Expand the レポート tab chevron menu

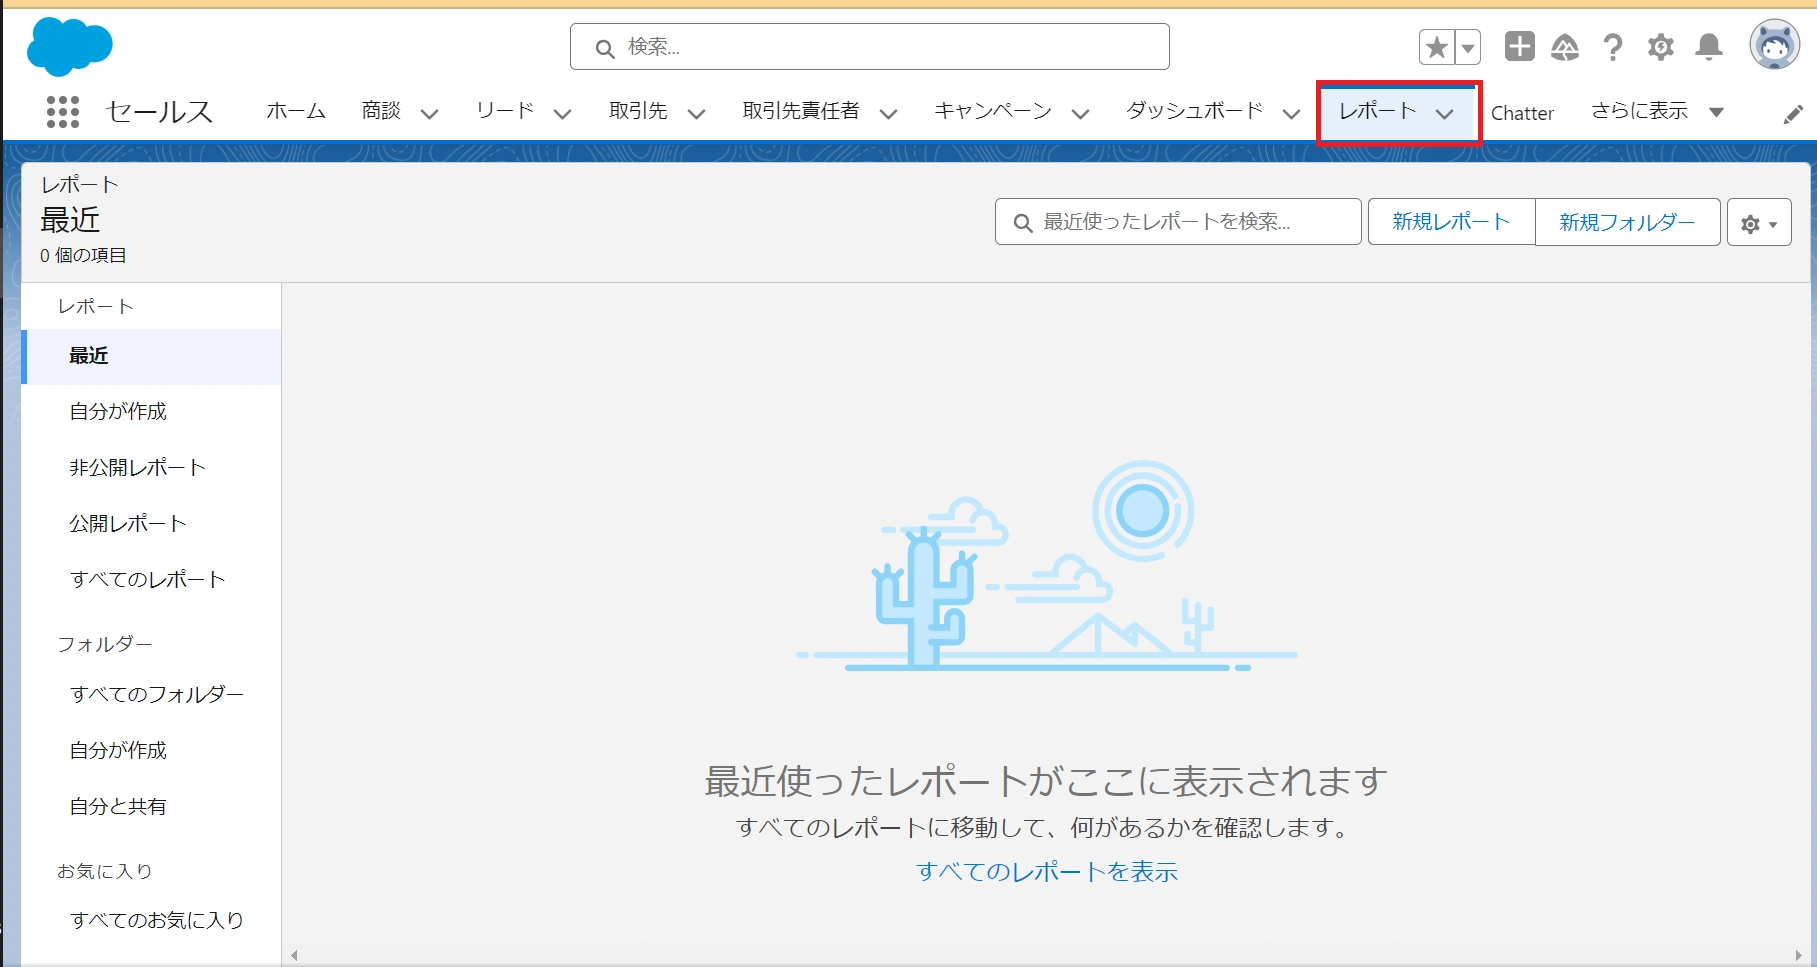click(1444, 114)
